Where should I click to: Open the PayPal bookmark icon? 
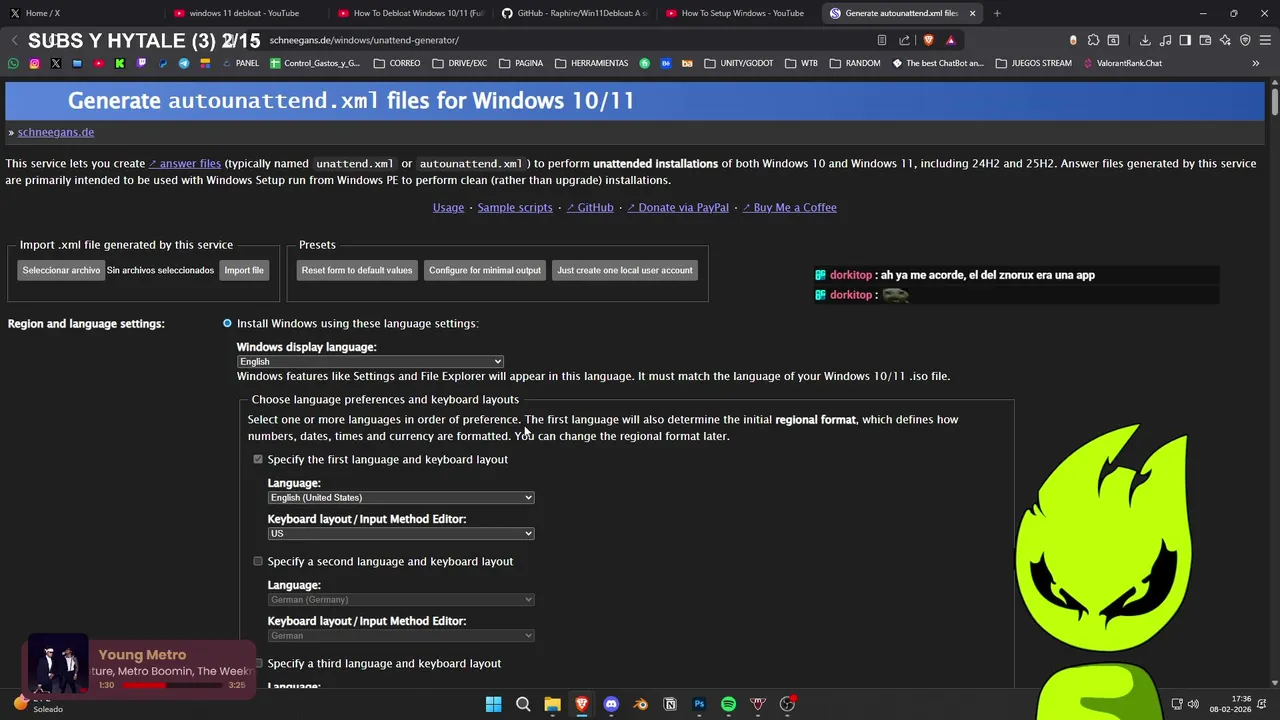163,63
